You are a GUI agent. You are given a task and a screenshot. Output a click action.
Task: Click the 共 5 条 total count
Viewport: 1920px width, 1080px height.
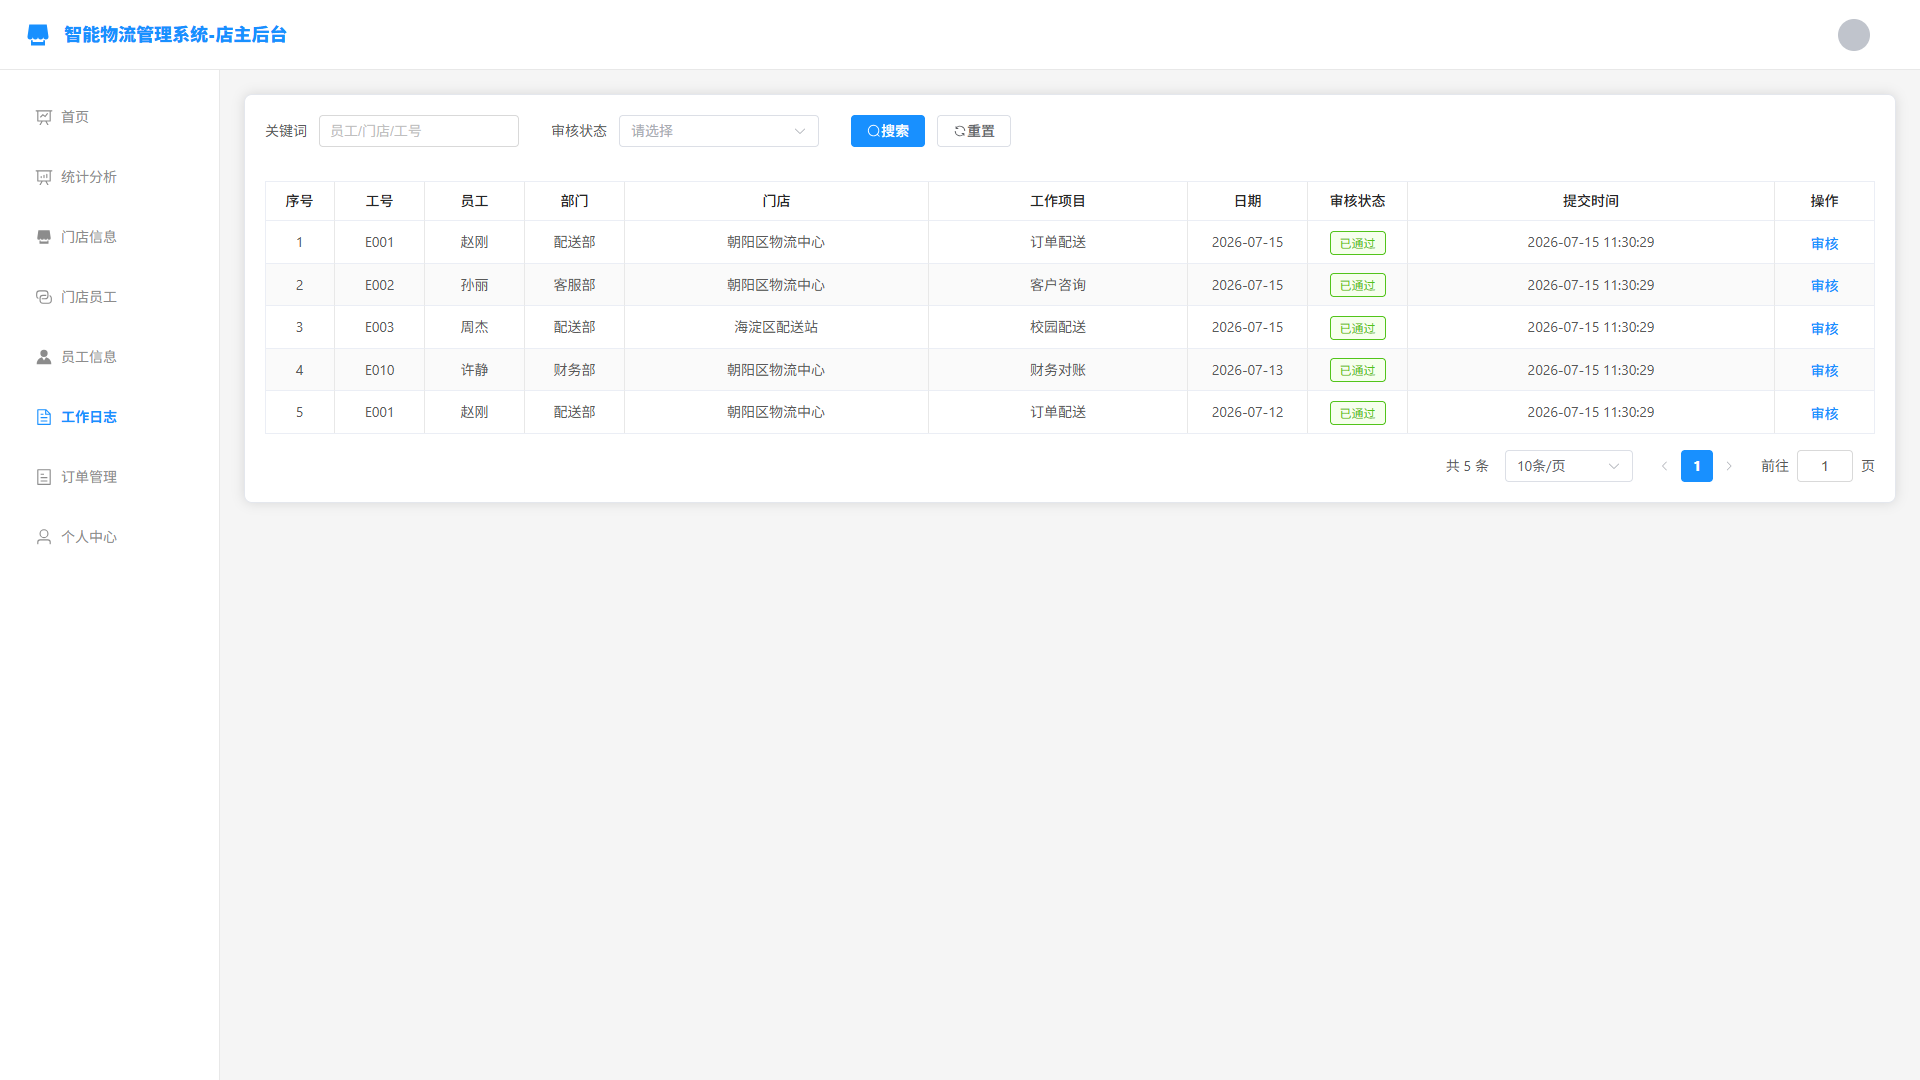[1467, 466]
